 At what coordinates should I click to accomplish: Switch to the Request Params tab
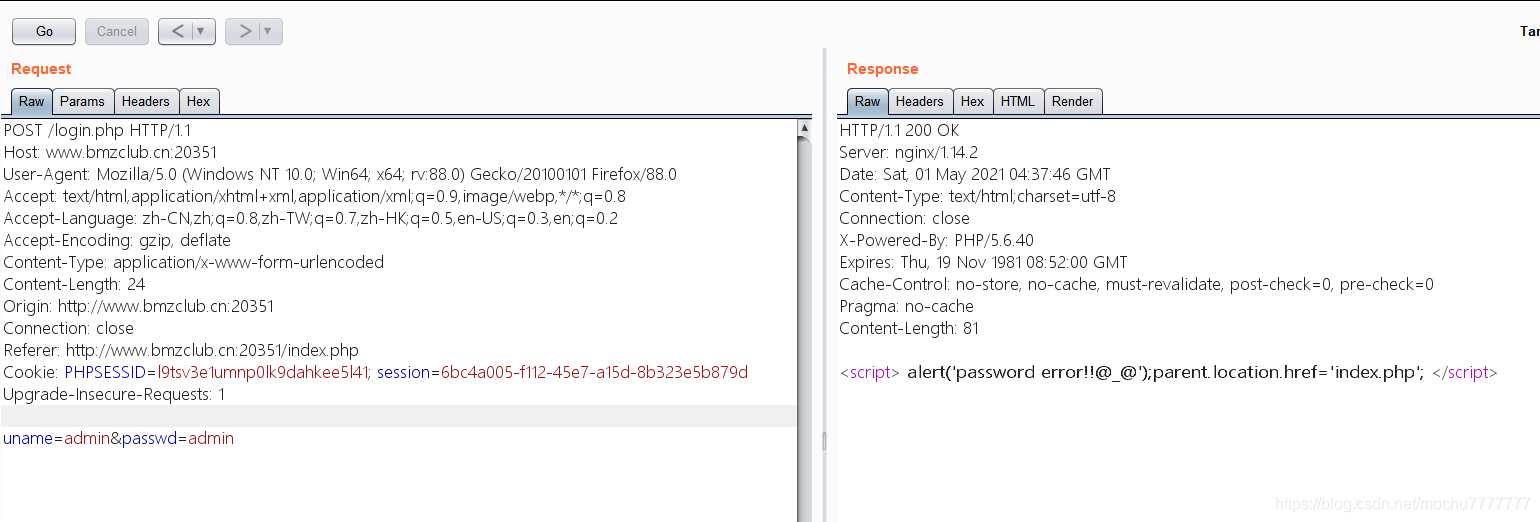tap(82, 101)
